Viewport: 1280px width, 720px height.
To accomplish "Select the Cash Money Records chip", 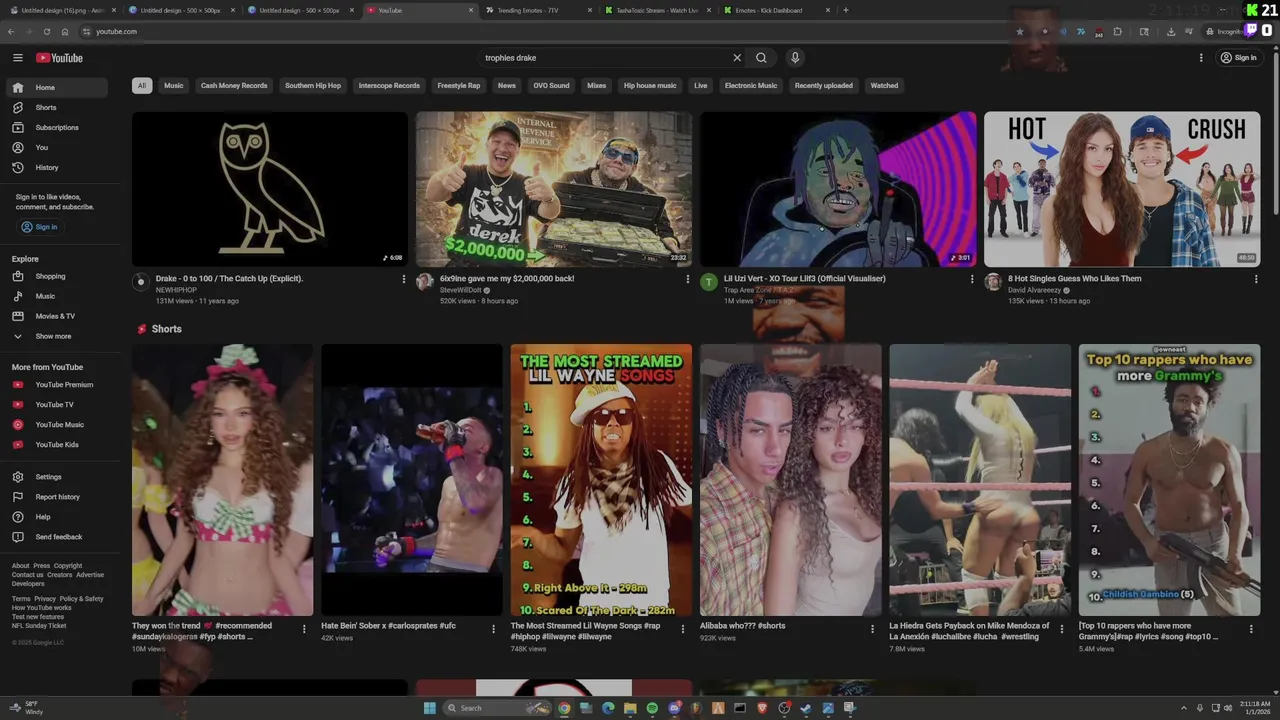I will click(234, 85).
